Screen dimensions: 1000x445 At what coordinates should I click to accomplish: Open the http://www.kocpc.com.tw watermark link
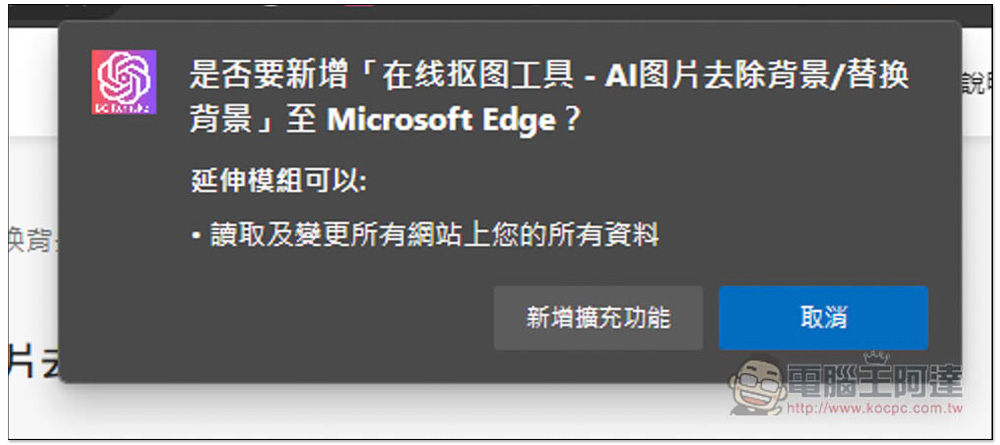(x=874, y=408)
